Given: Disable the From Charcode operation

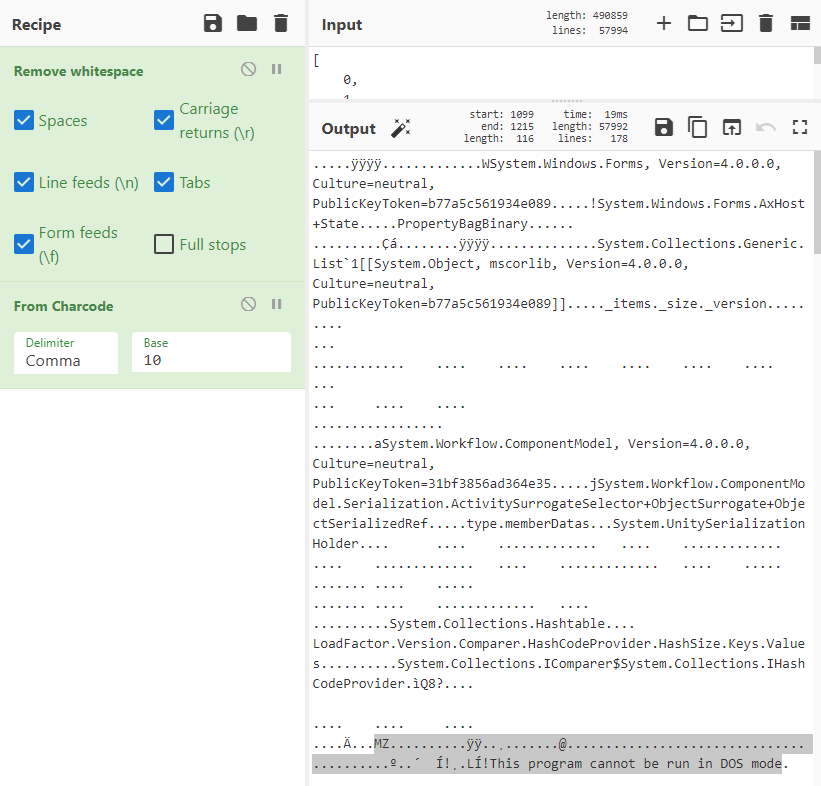Looking at the screenshot, I should [249, 304].
